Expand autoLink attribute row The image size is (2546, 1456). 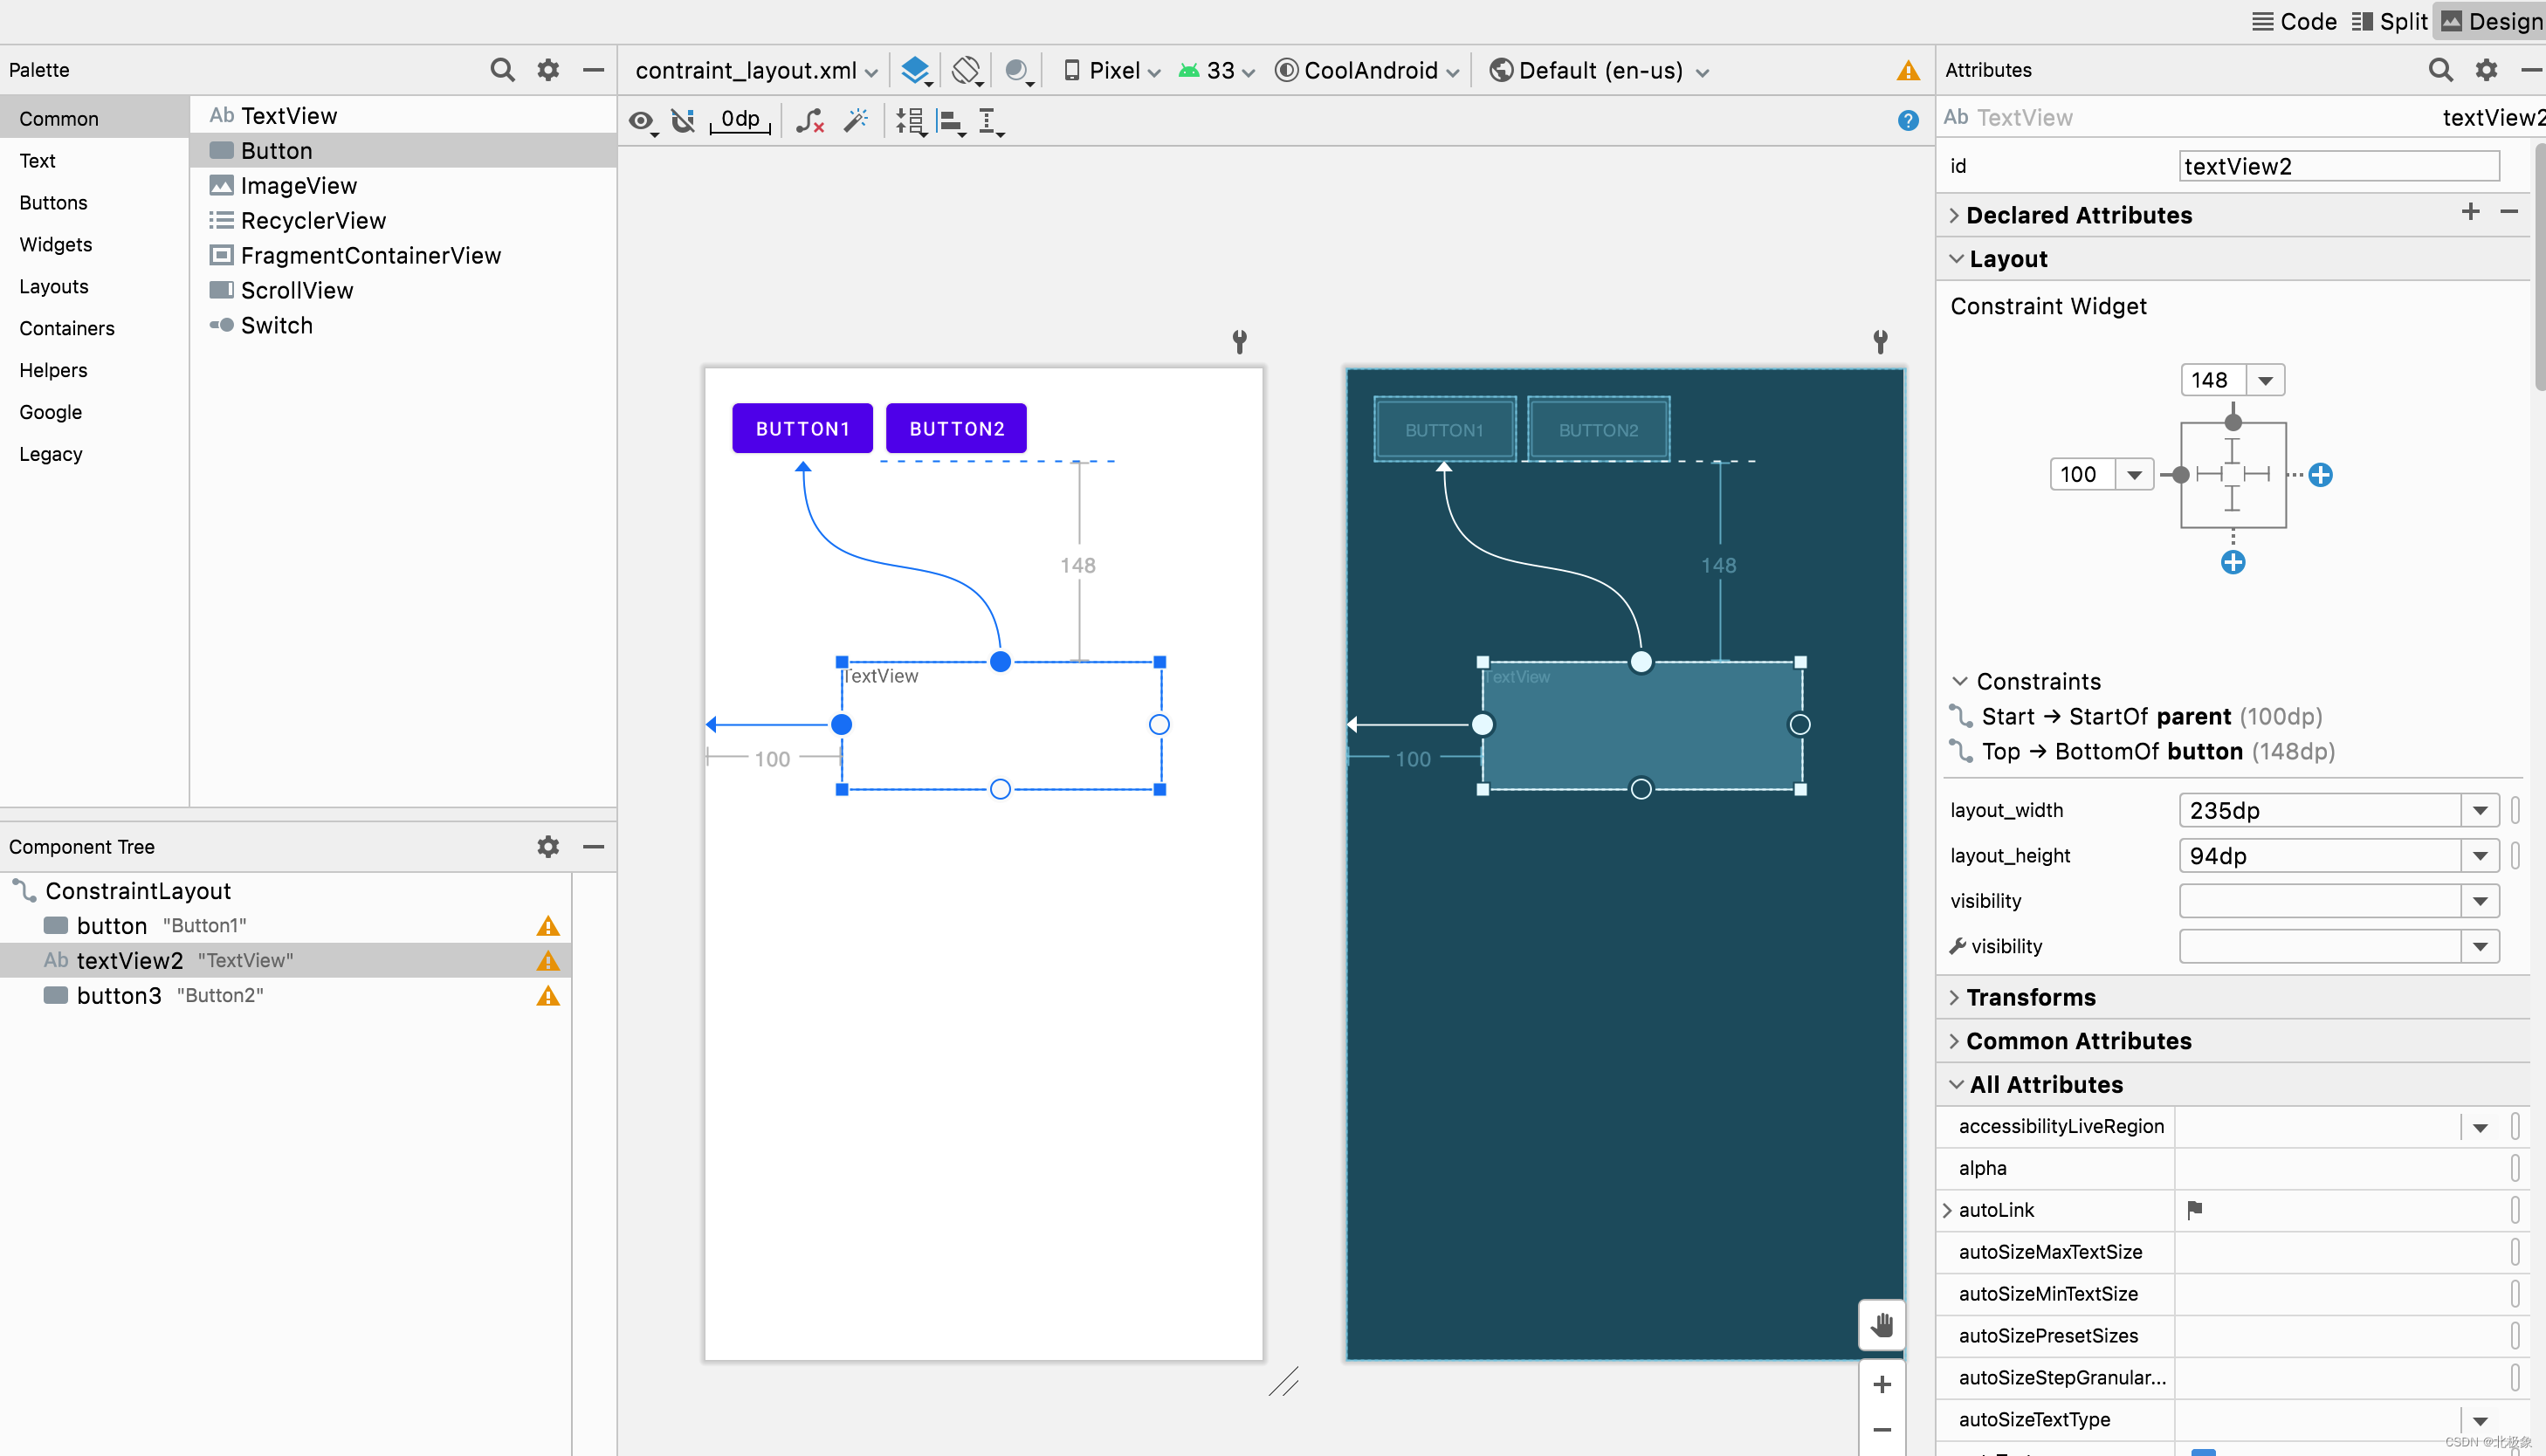1947,1211
